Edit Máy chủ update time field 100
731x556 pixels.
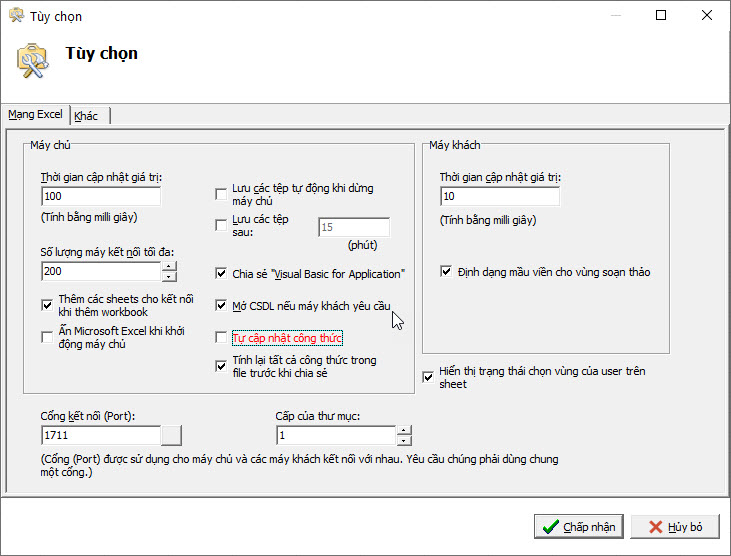[x=101, y=196]
